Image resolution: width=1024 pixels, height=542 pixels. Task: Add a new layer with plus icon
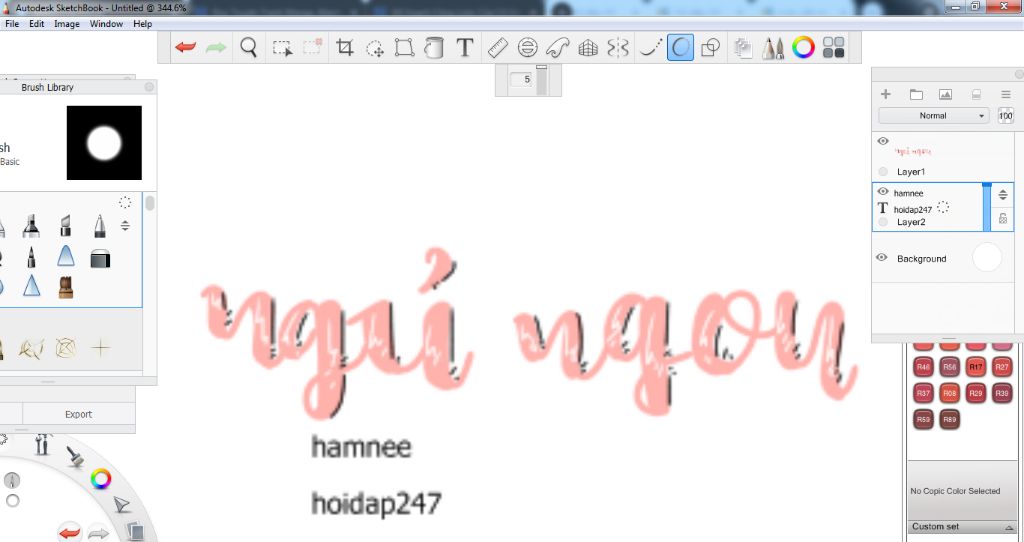point(886,94)
